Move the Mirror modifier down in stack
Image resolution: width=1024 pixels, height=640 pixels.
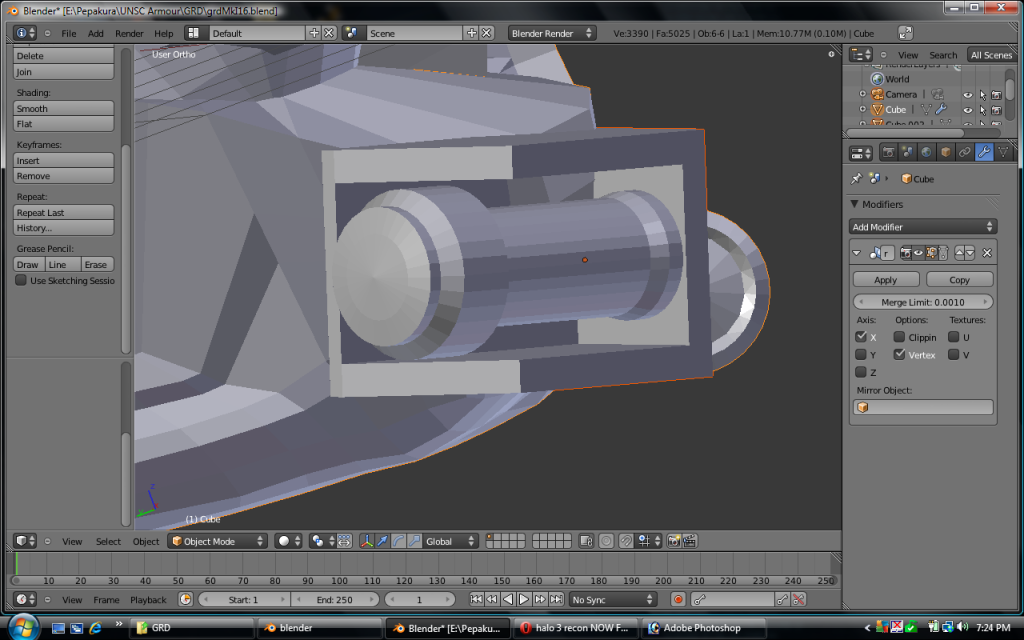970,253
